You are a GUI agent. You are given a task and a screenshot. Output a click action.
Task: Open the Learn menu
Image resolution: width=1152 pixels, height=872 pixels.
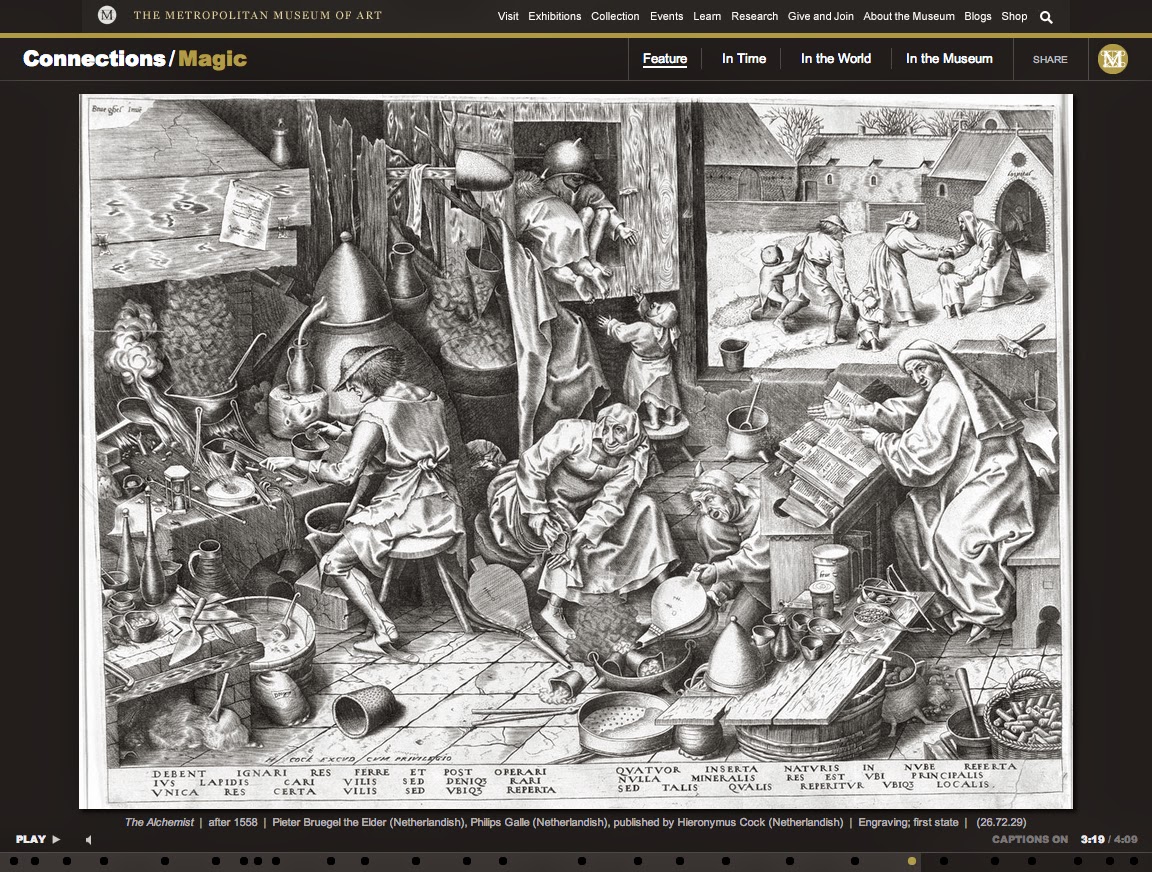click(x=707, y=16)
